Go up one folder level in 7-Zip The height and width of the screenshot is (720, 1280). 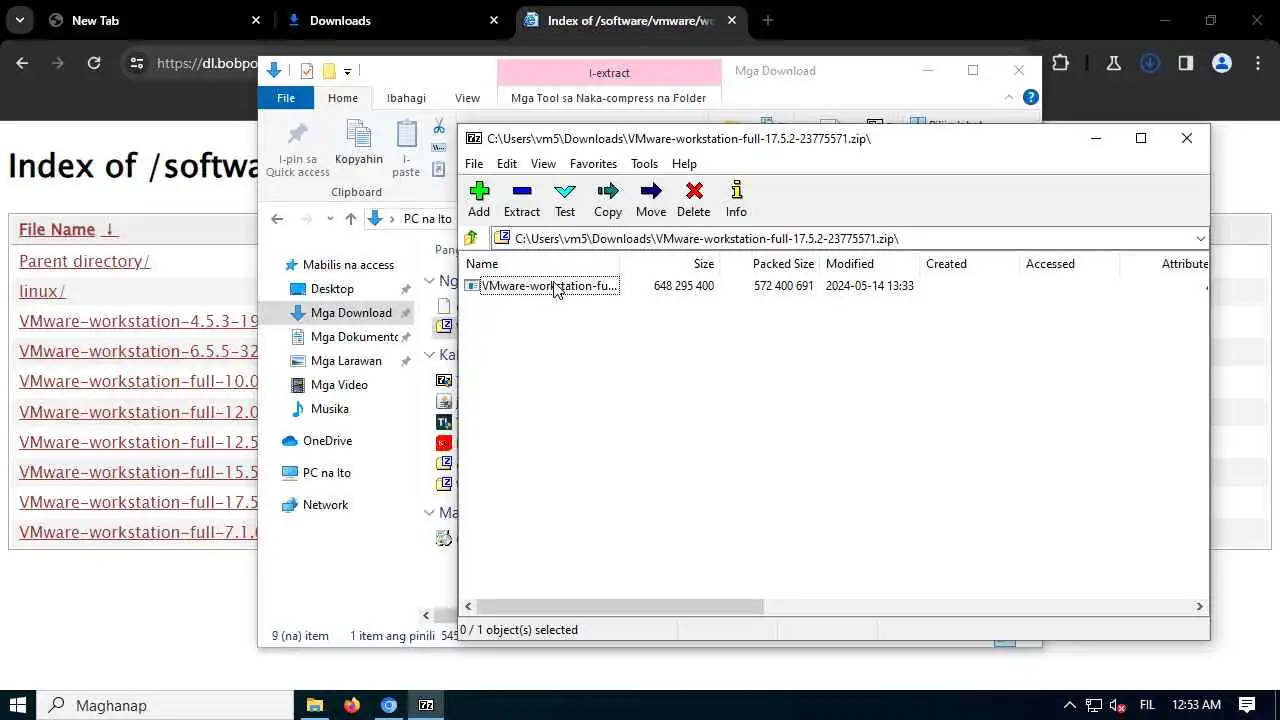click(472, 238)
